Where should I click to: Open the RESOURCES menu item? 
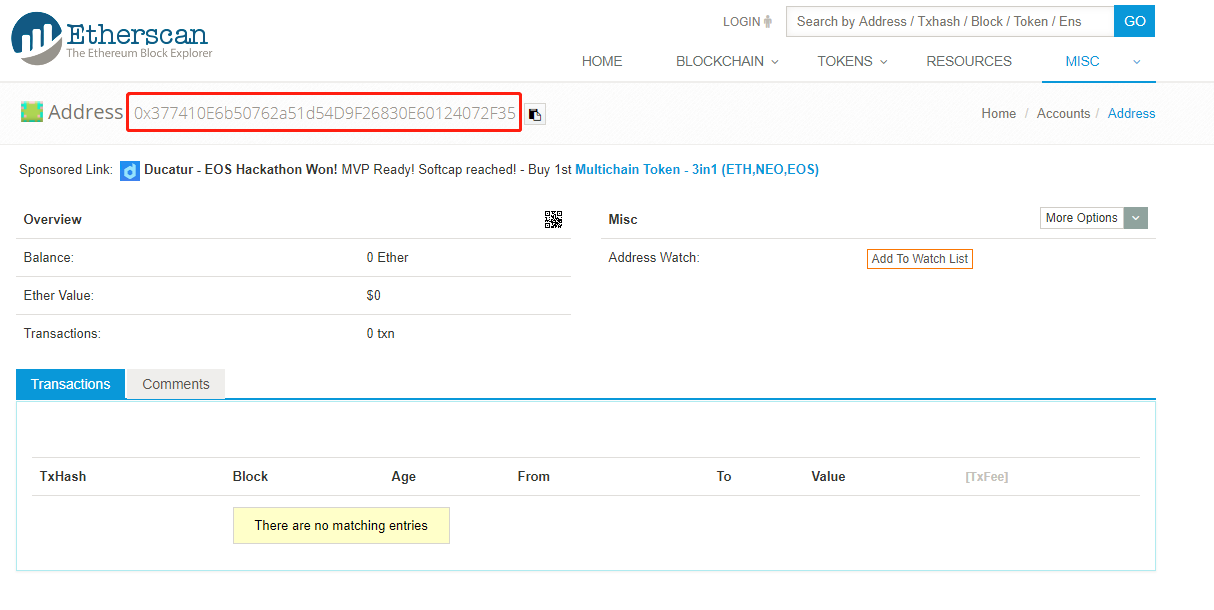pyautogui.click(x=969, y=61)
